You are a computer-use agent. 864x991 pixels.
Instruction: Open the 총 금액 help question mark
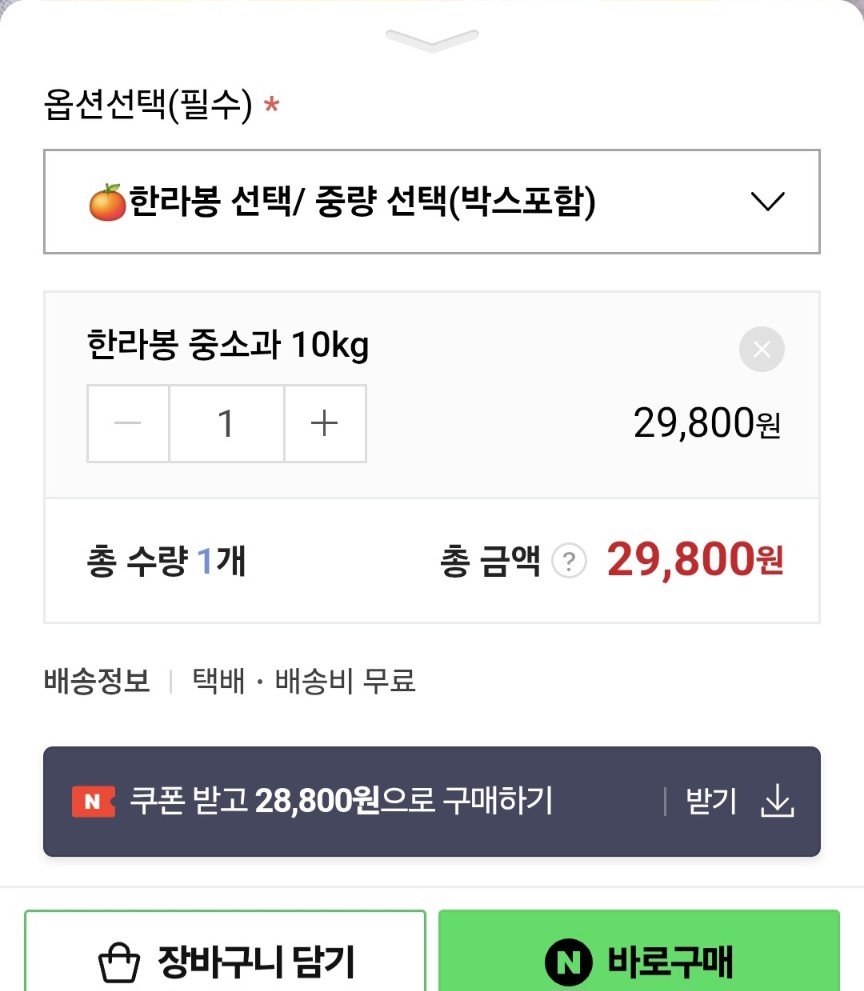pos(569,561)
